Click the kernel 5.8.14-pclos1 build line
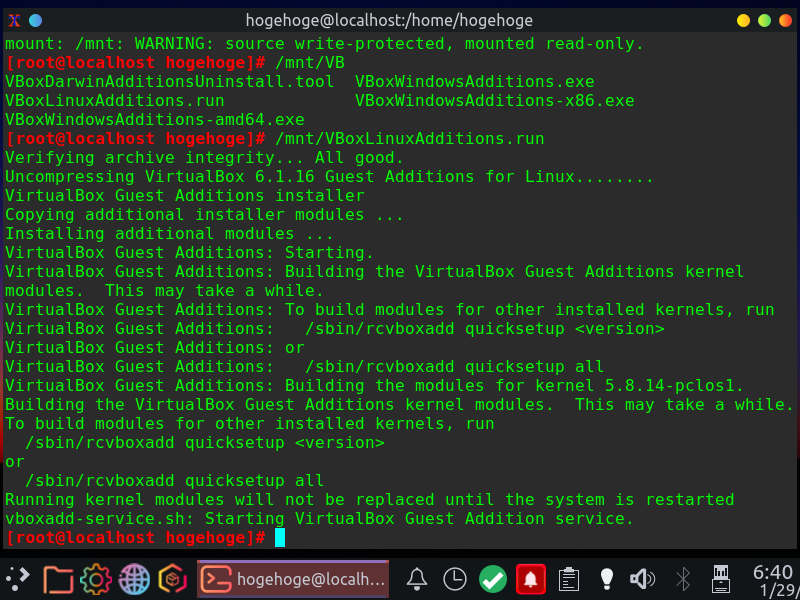 coord(374,386)
